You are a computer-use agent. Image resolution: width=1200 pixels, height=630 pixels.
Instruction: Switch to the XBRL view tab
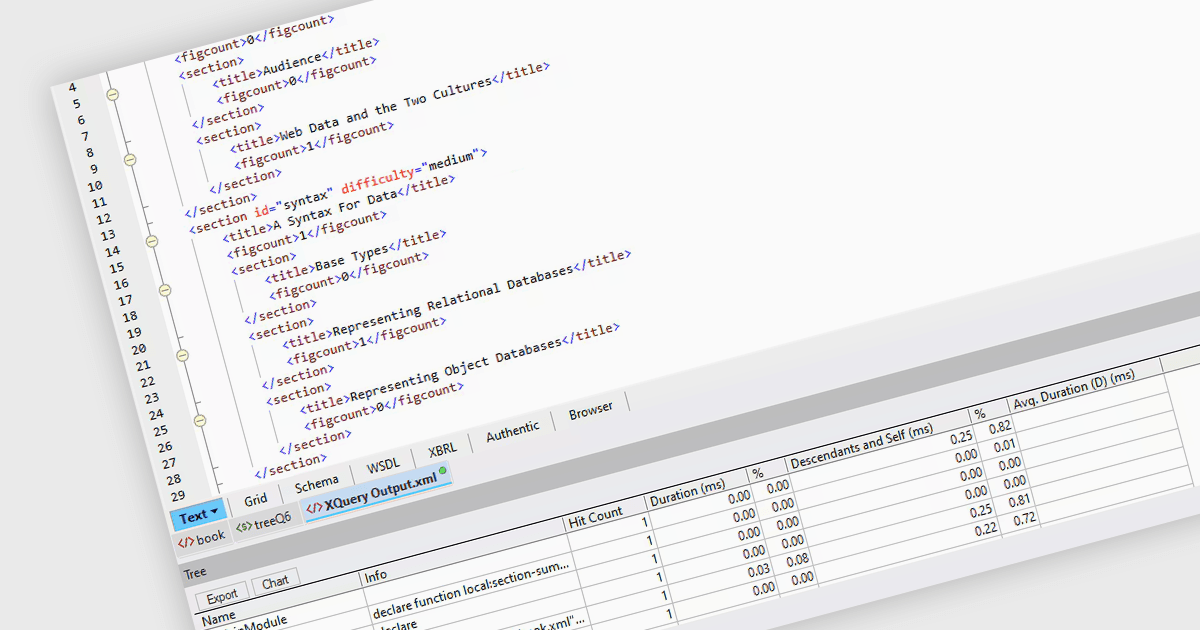pyautogui.click(x=442, y=451)
